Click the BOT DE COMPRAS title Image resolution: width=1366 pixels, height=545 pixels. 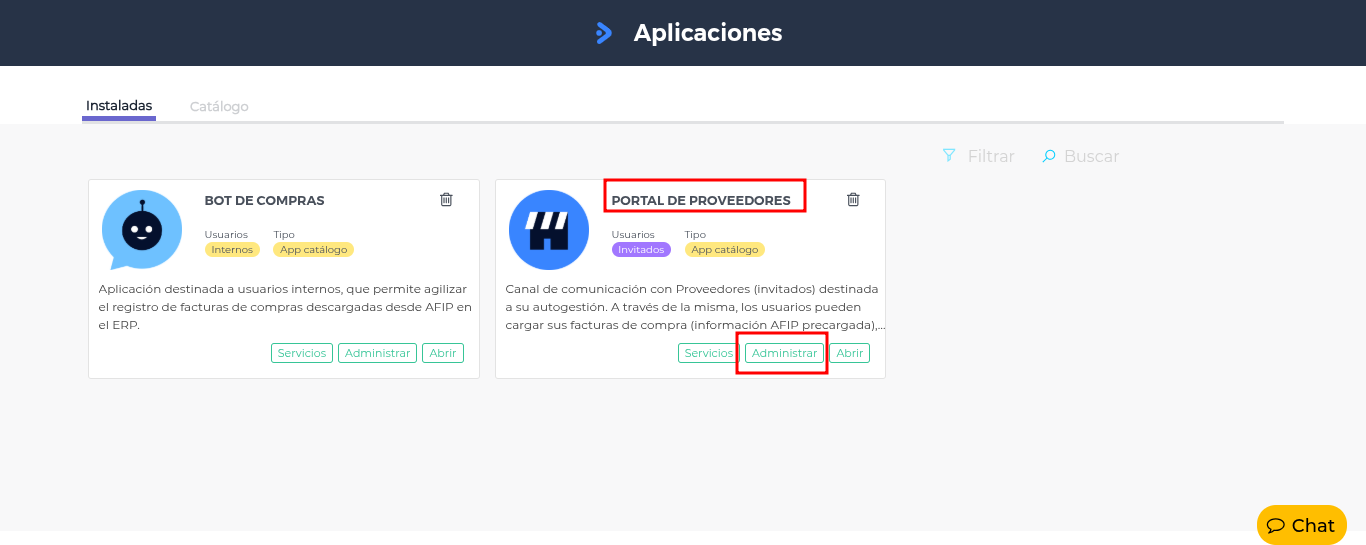[264, 200]
